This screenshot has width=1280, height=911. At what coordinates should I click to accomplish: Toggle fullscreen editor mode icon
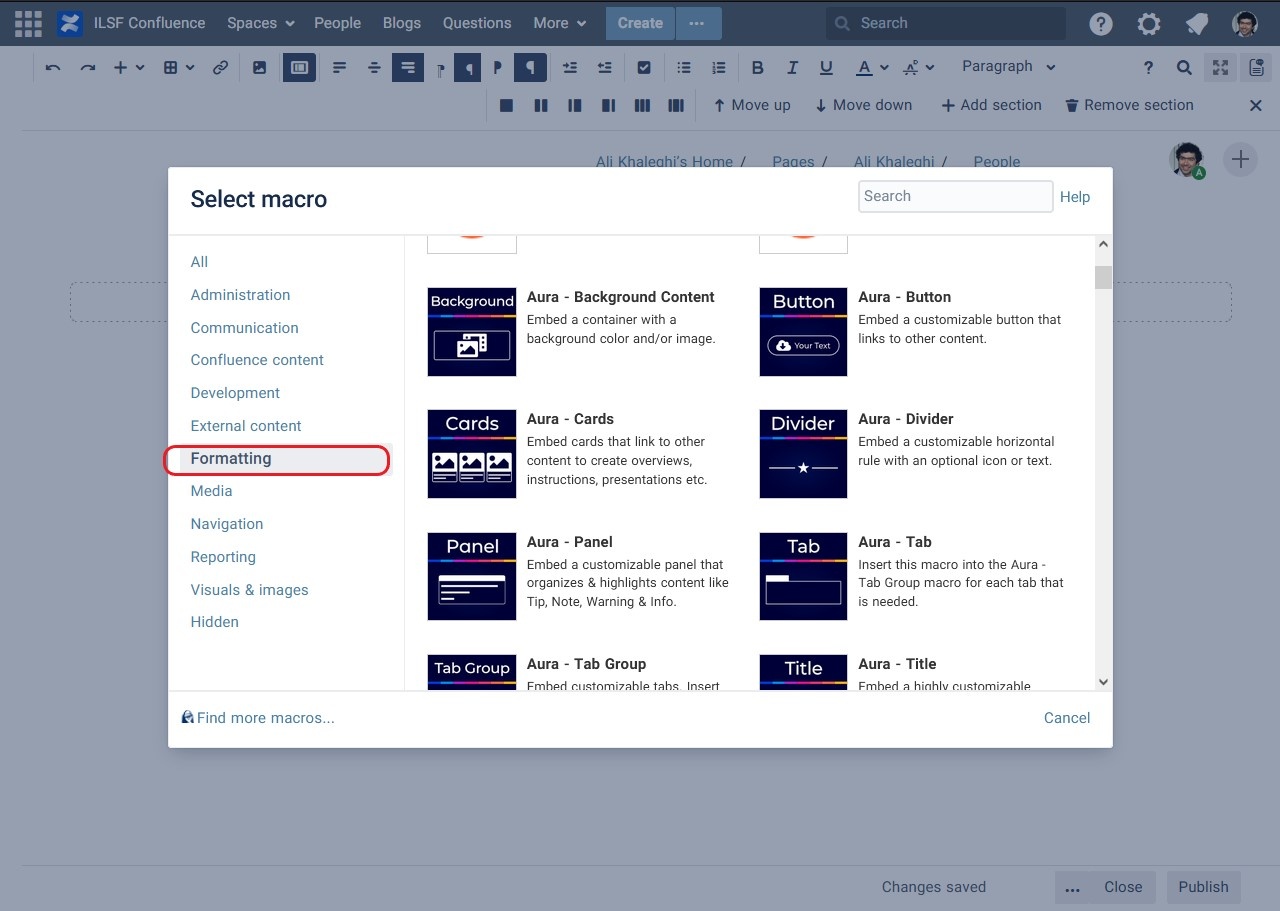pos(1220,68)
